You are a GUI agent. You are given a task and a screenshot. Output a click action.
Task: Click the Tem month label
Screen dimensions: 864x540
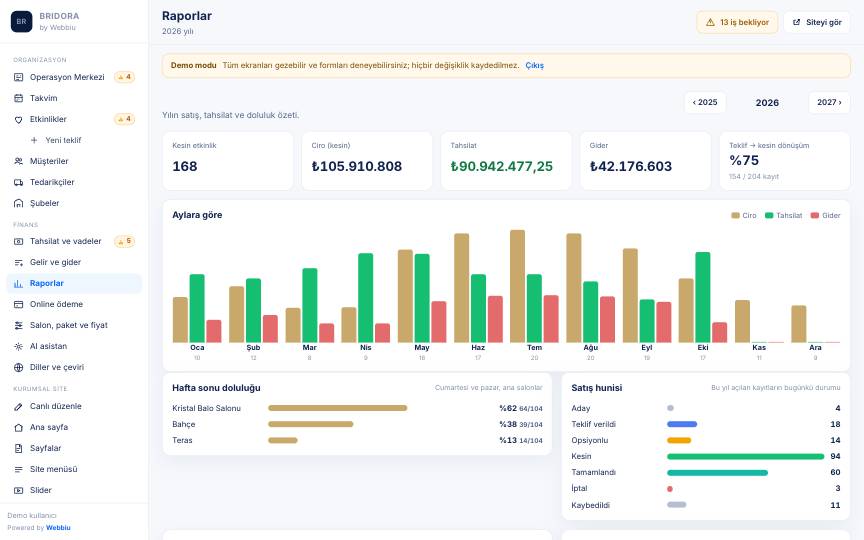pos(534,348)
